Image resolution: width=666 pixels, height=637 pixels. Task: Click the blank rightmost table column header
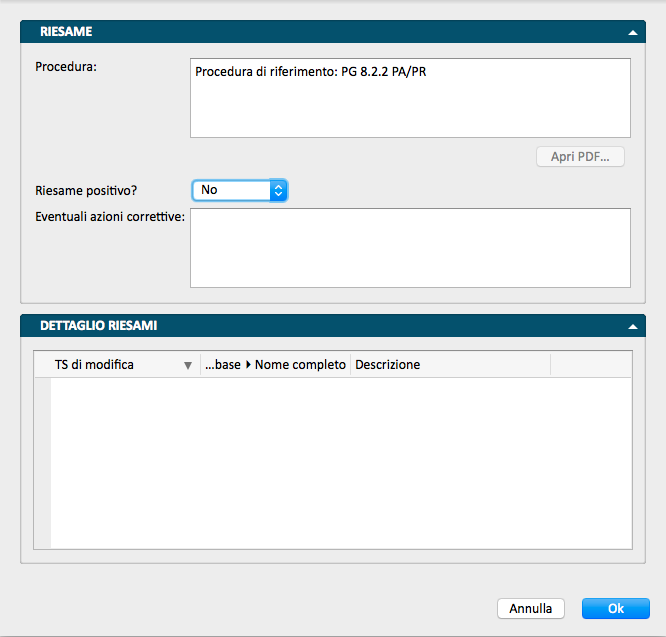(x=590, y=365)
